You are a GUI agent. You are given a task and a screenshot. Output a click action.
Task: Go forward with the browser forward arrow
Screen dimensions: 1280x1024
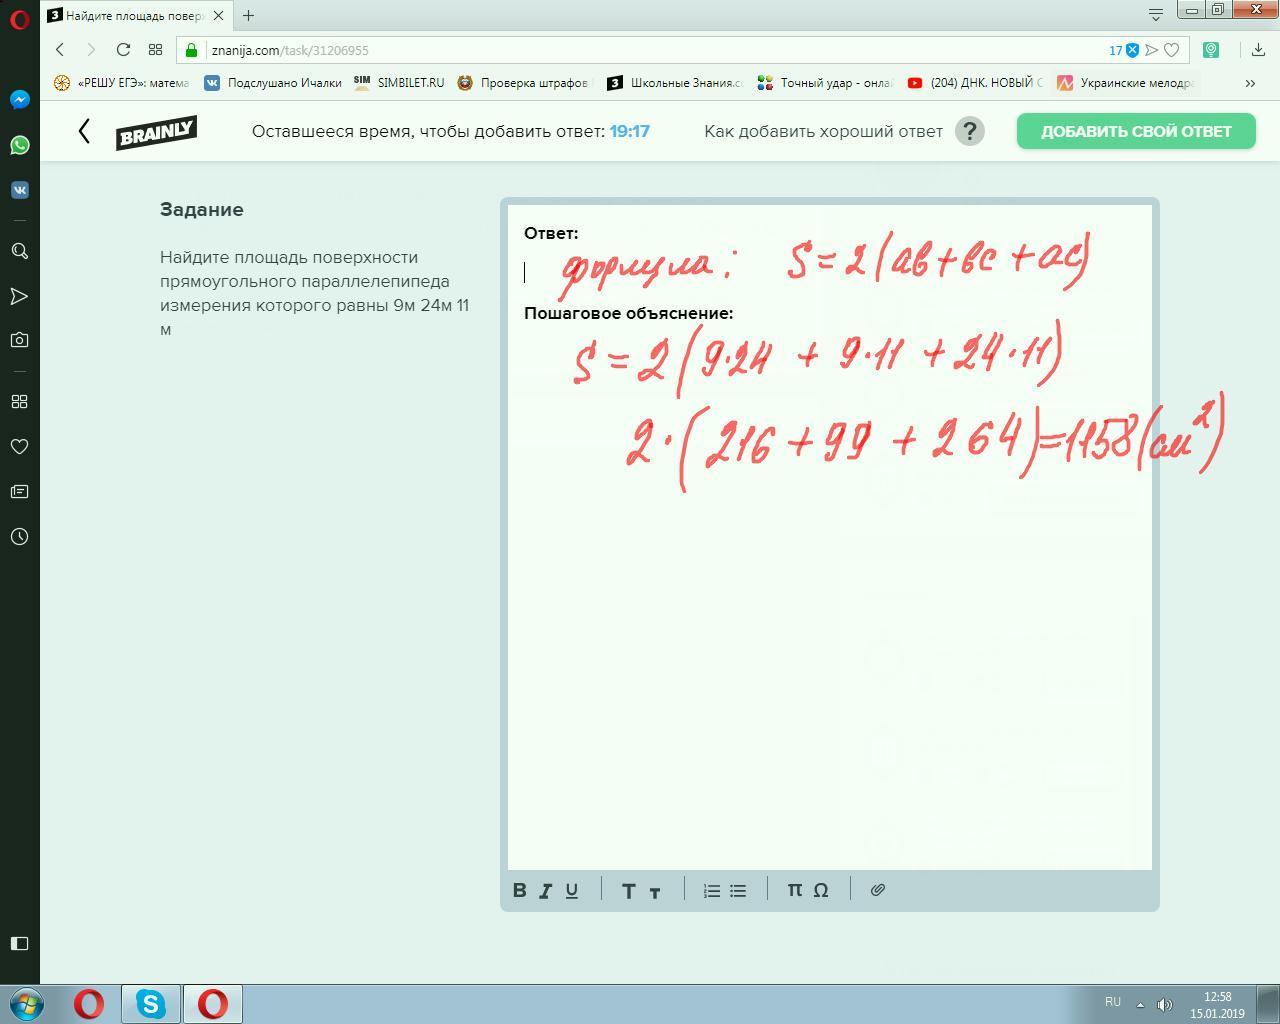coord(91,50)
